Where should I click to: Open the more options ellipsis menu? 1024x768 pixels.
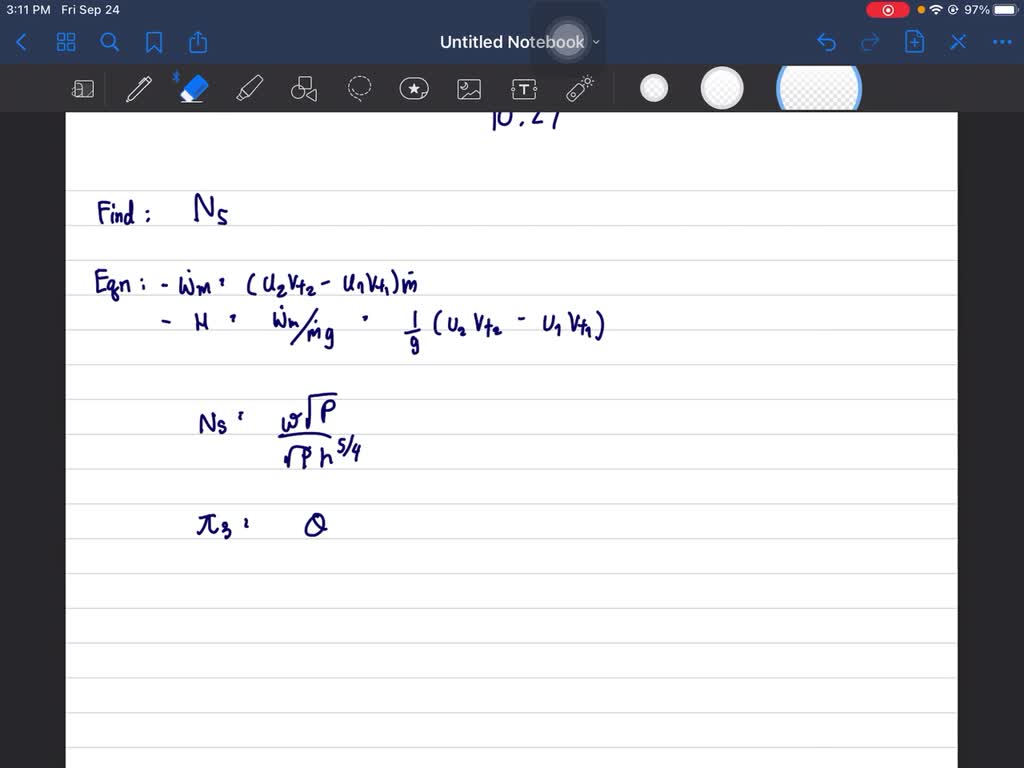click(x=1002, y=42)
